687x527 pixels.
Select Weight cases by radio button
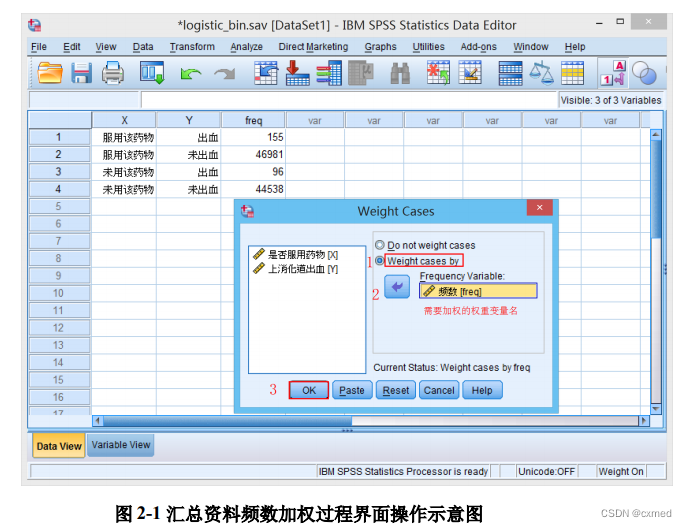[379, 261]
